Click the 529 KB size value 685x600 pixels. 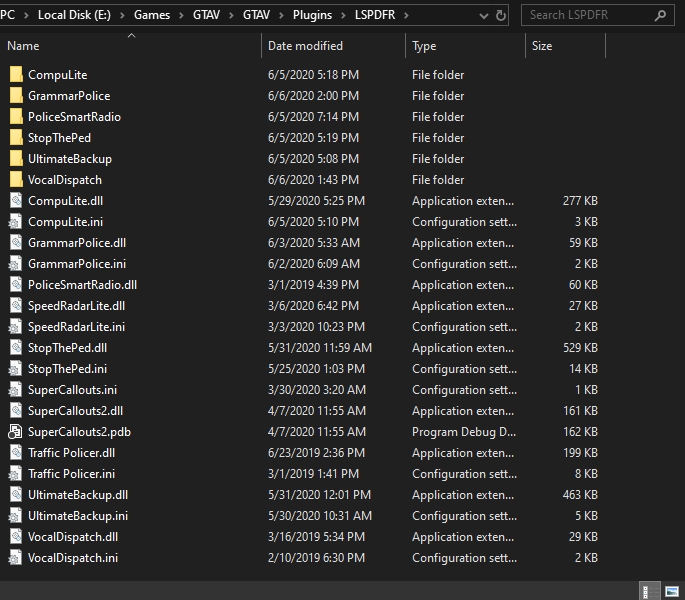pos(580,348)
